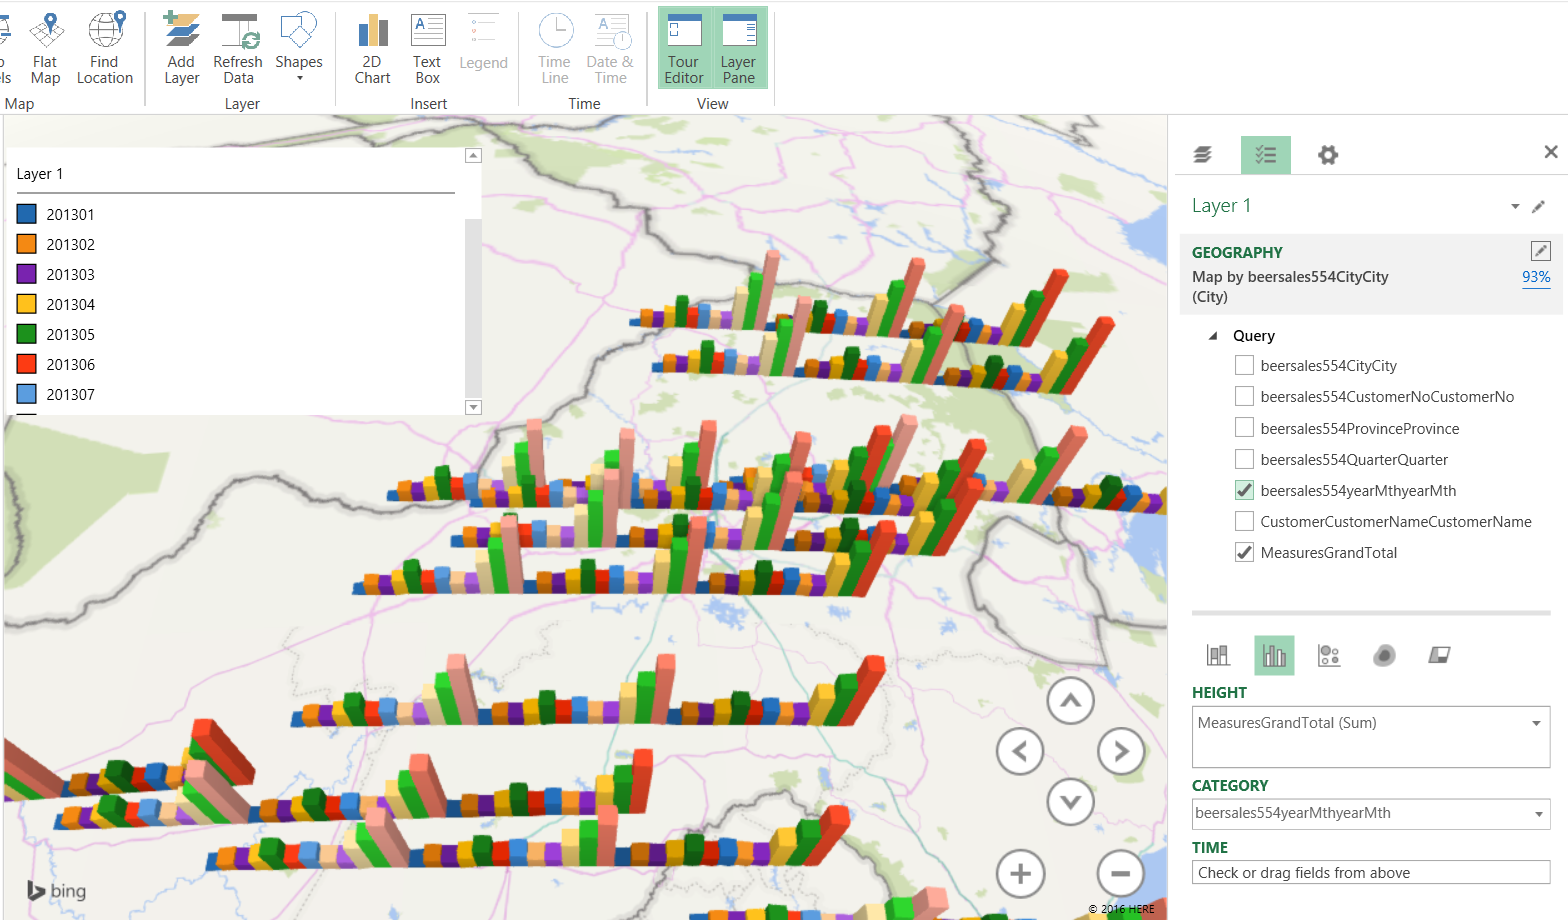Enable the beersales554QuarterQuarter checkbox

point(1245,460)
